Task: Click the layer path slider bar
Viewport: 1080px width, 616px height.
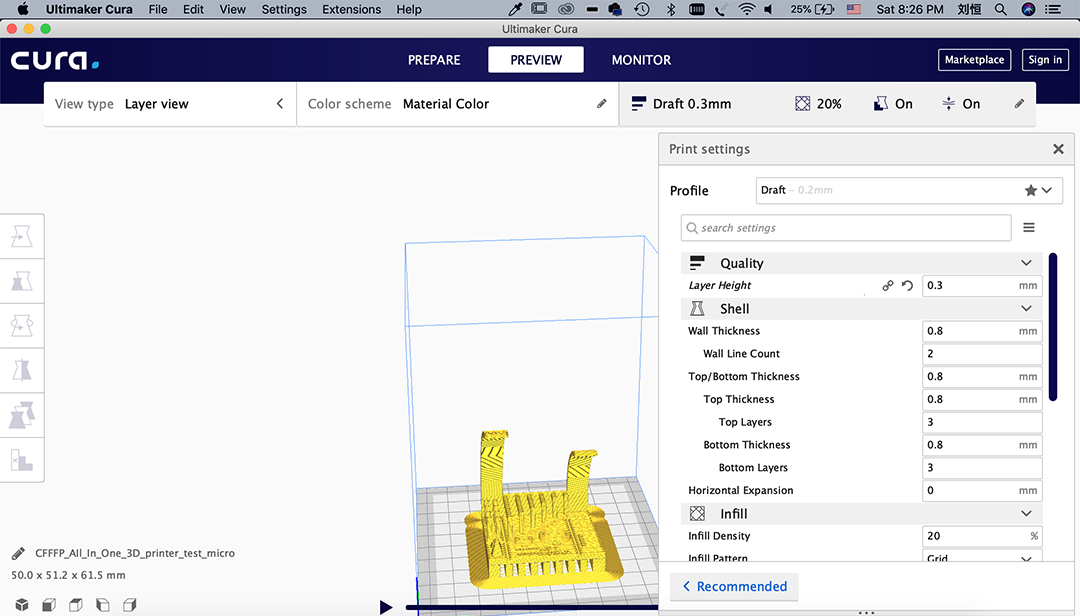Action: click(x=532, y=607)
